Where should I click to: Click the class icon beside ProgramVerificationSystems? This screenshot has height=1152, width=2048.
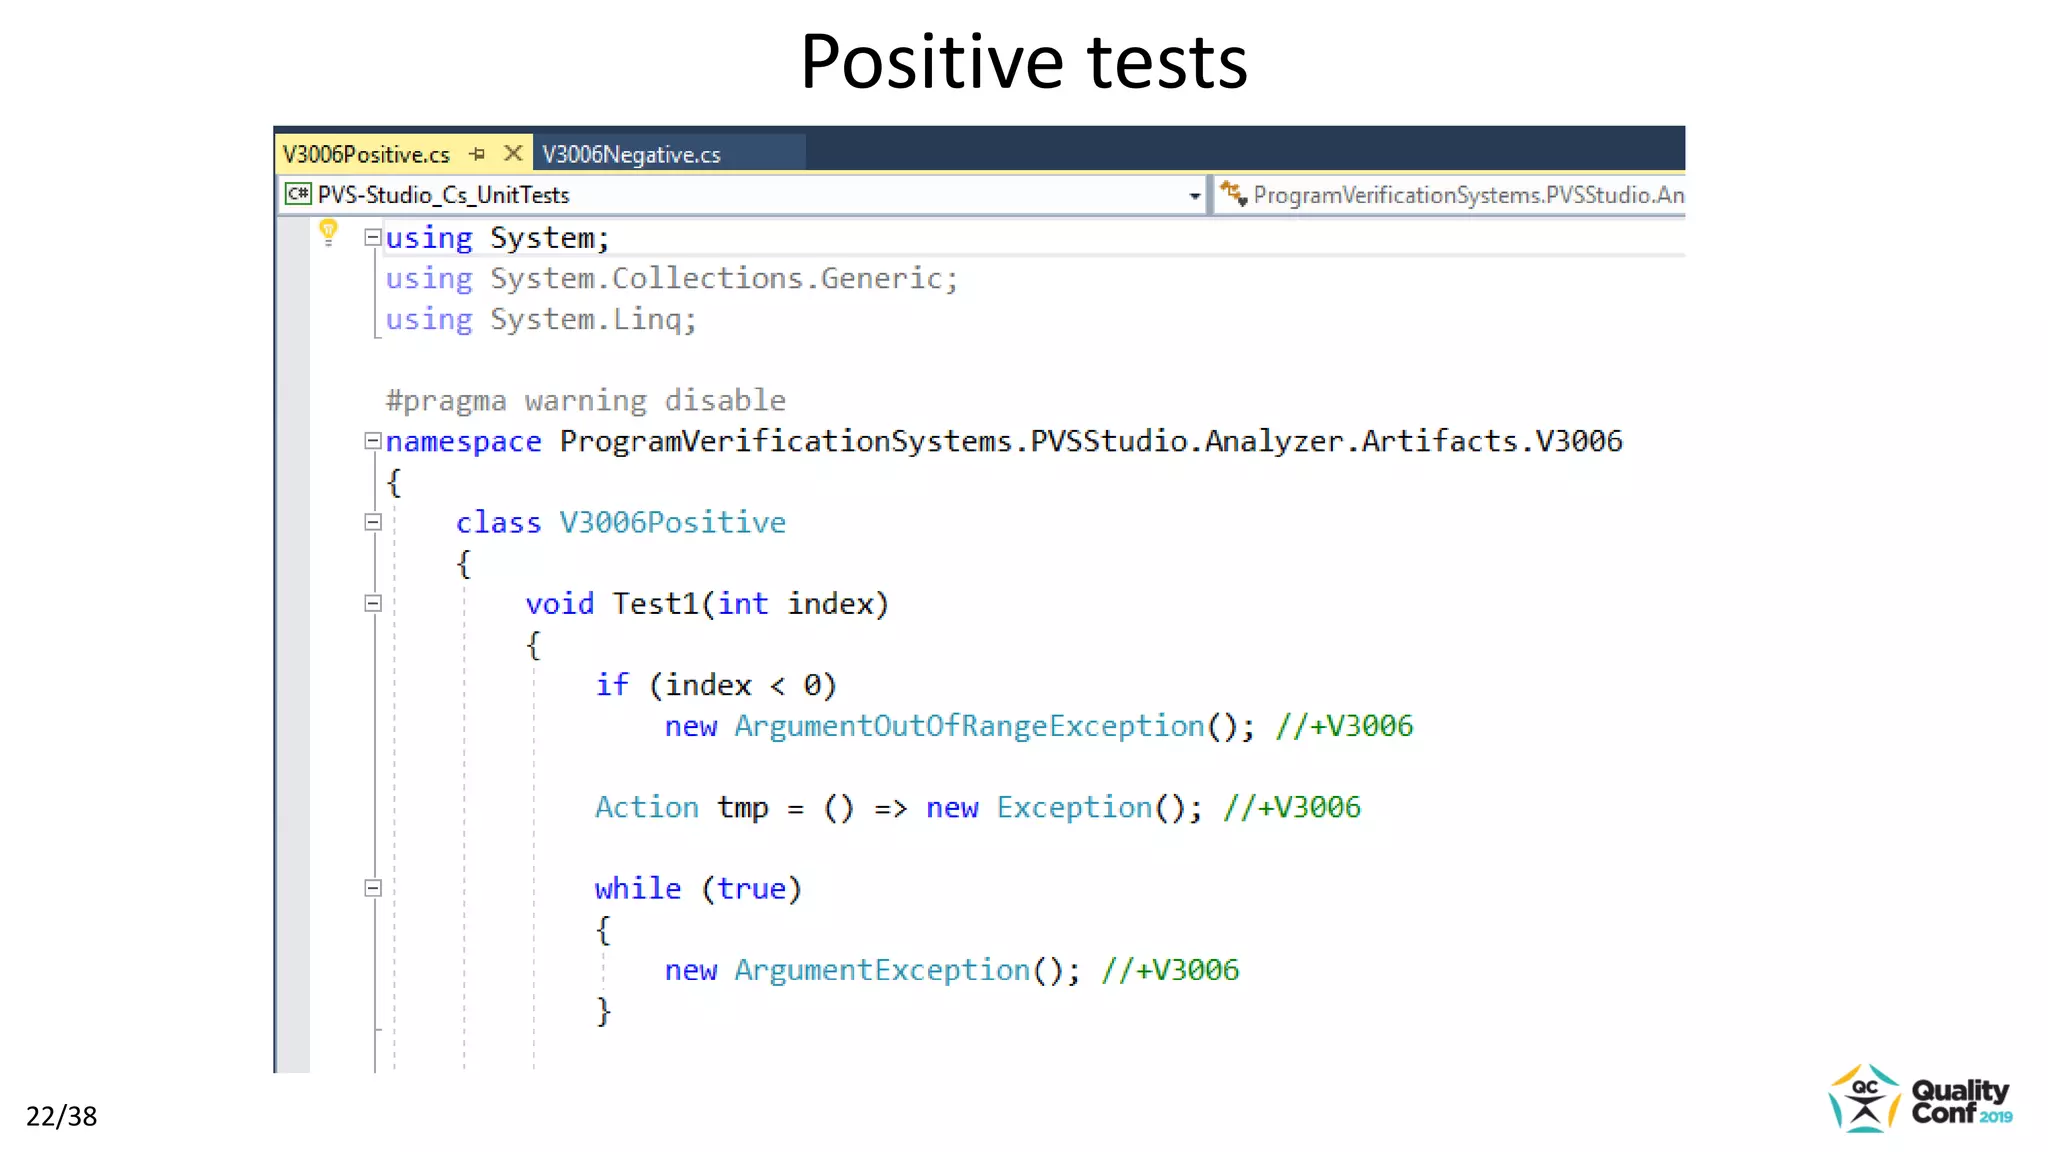point(1233,194)
